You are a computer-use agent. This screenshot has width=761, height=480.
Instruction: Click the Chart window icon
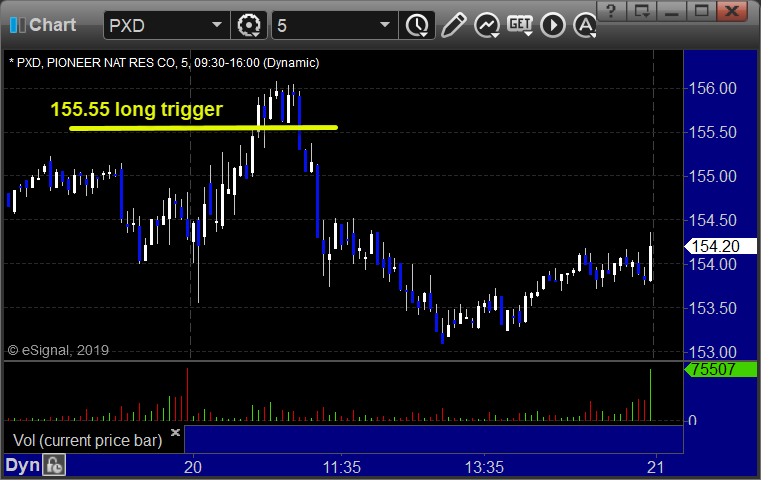pyautogui.click(x=17, y=25)
